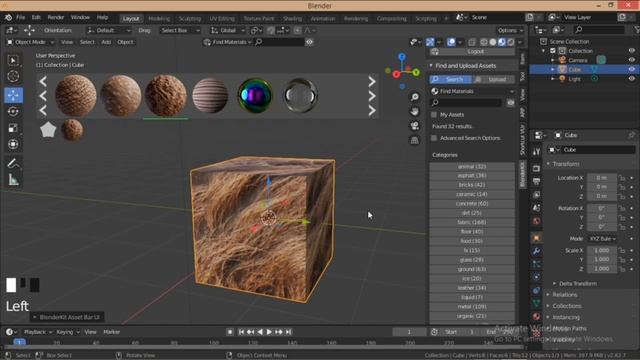Select the leather (34) category
The width and height of the screenshot is (640, 360).
472,288
